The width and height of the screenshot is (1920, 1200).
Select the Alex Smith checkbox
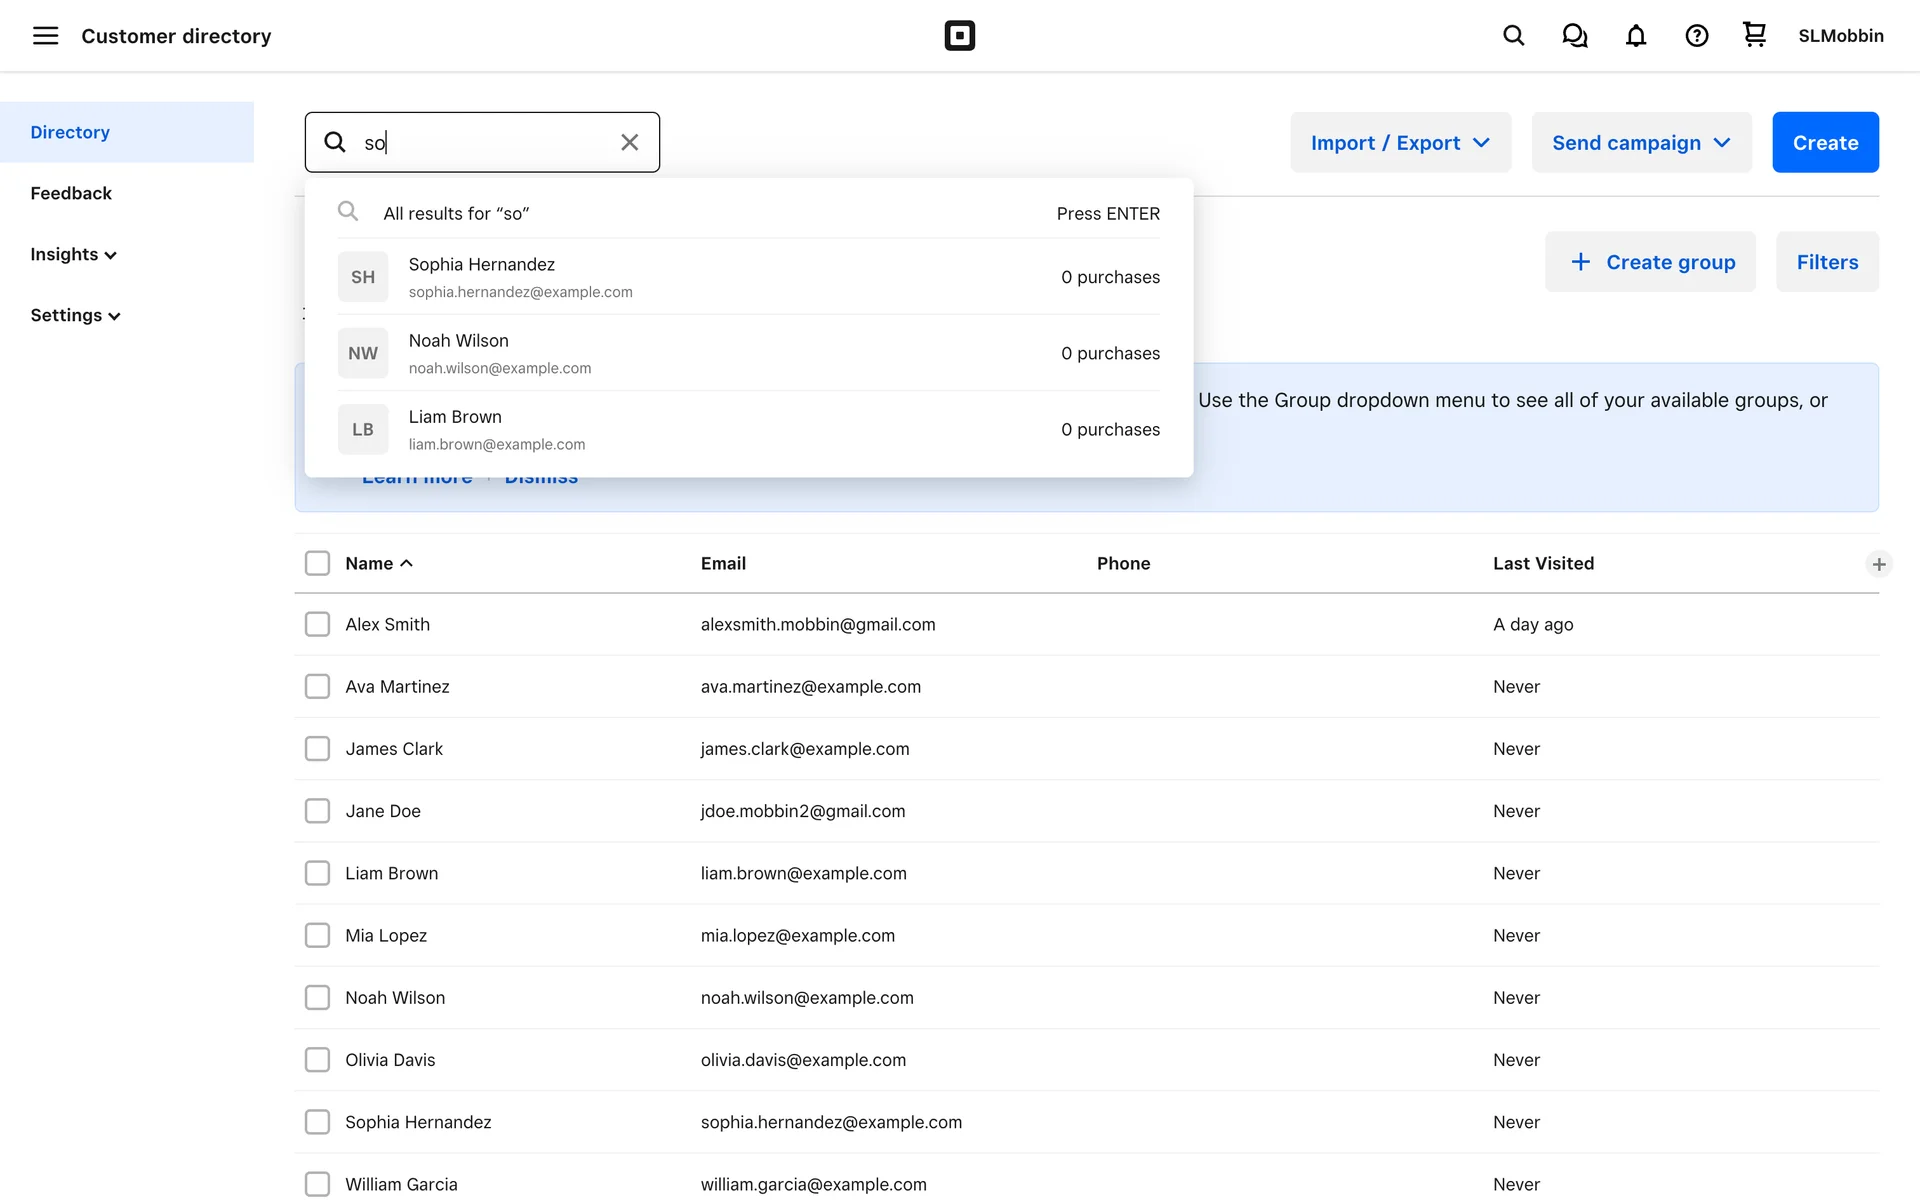[317, 624]
